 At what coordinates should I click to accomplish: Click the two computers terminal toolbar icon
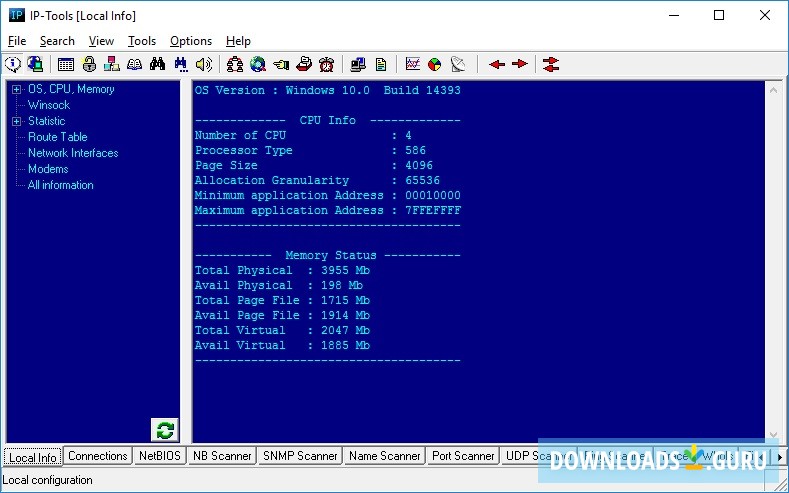358,64
